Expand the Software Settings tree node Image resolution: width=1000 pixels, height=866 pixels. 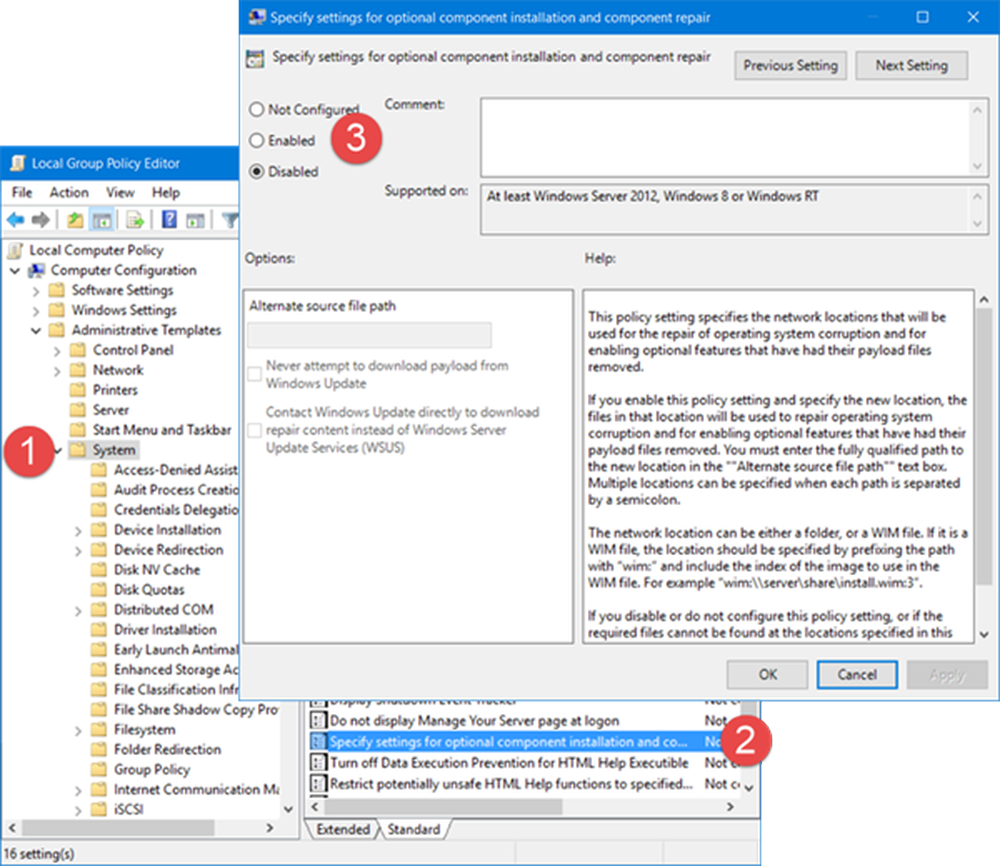(37, 290)
